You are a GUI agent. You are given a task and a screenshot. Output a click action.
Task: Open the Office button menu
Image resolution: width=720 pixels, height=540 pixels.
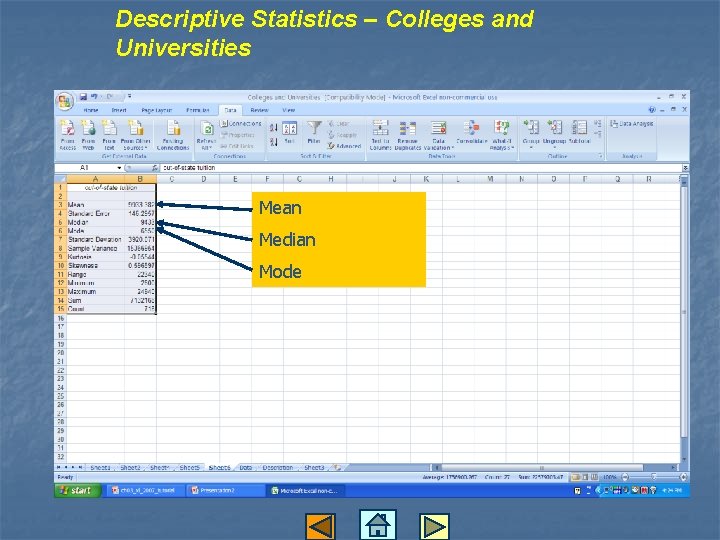(x=65, y=101)
